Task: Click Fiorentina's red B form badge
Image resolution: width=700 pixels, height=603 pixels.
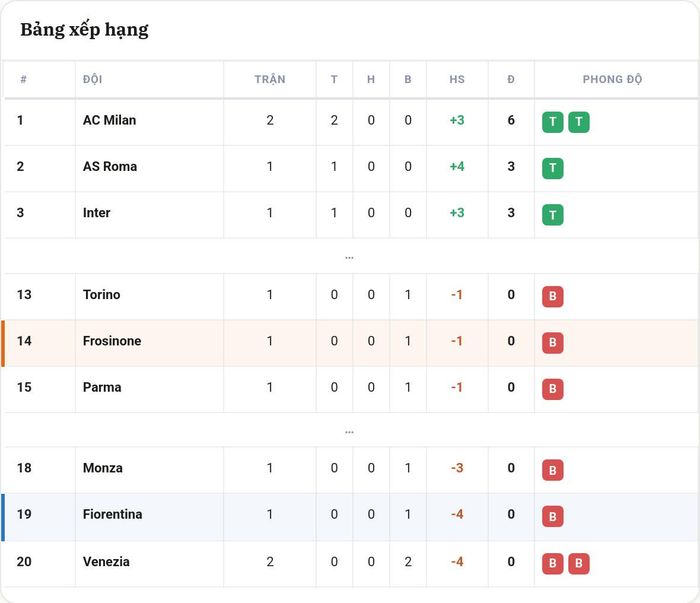Action: point(553,516)
